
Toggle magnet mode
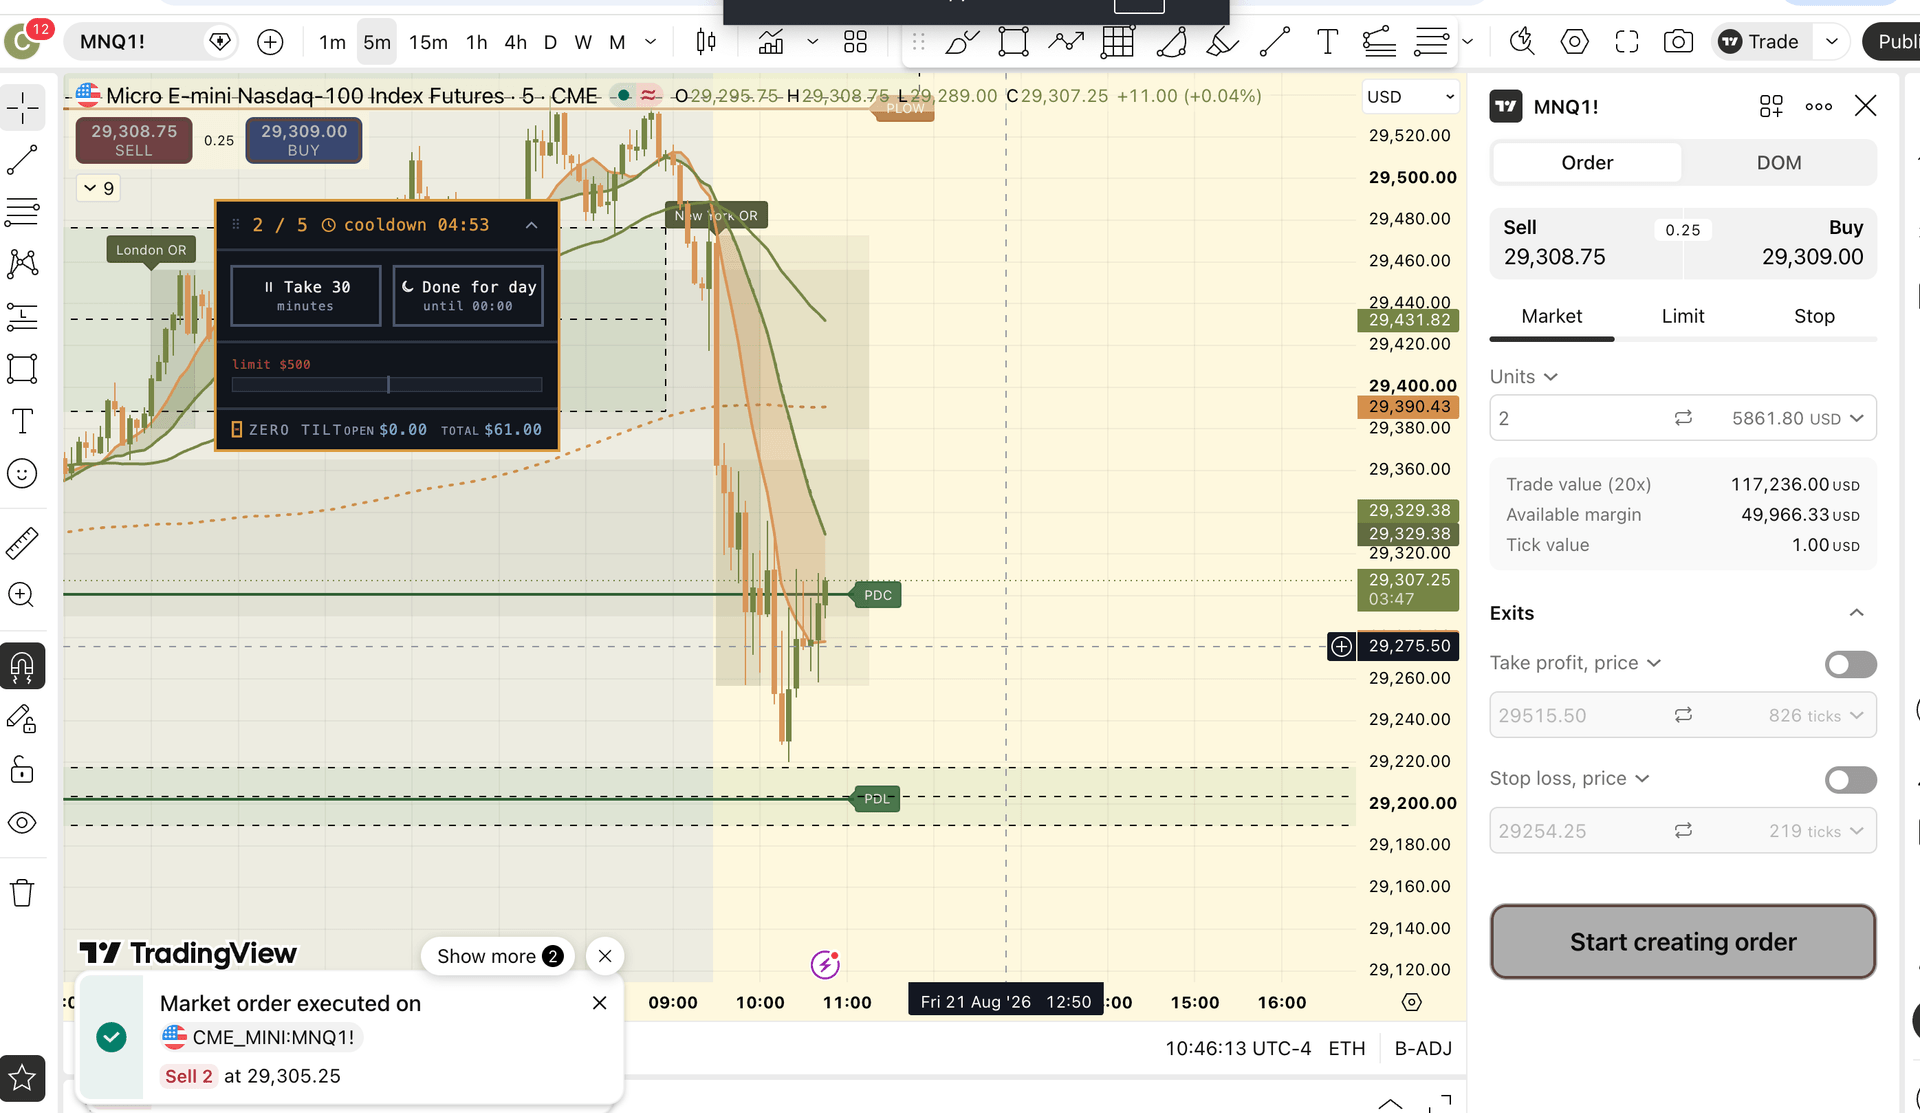[22, 666]
